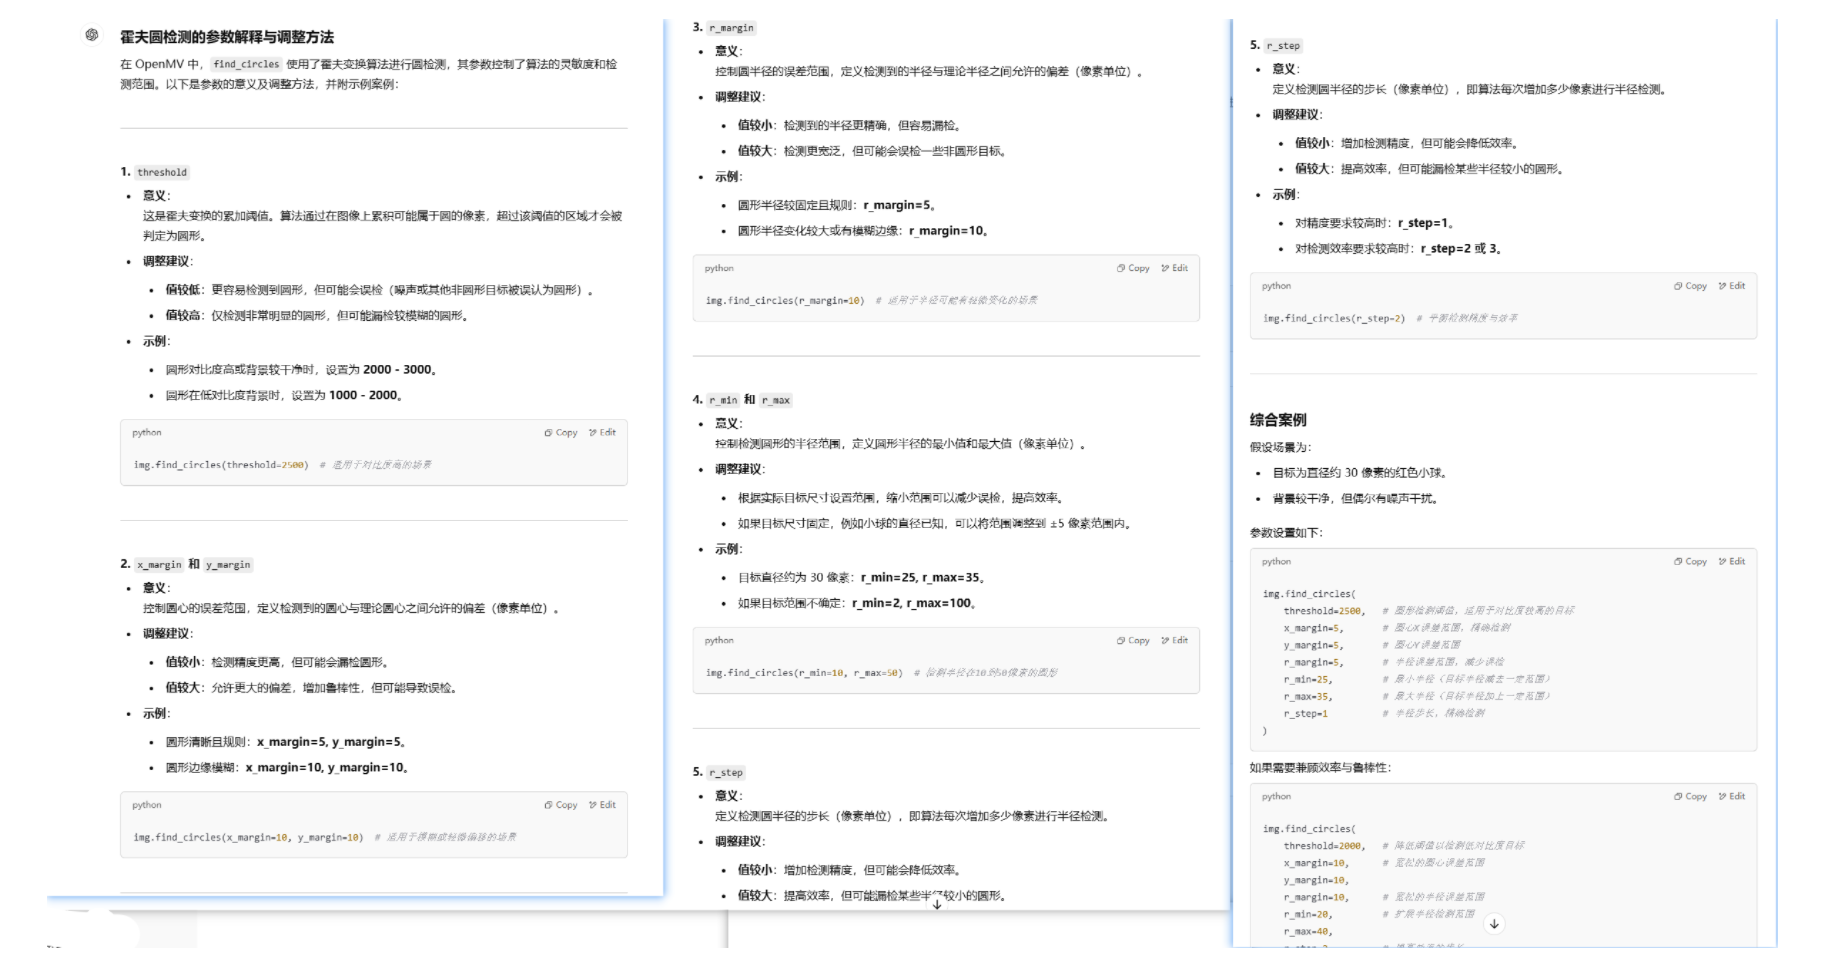This screenshot has width=1835, height=958.
Task: Click the bullet 背景较干净，但偶尔有噪声干扰
Action: coord(1355,499)
